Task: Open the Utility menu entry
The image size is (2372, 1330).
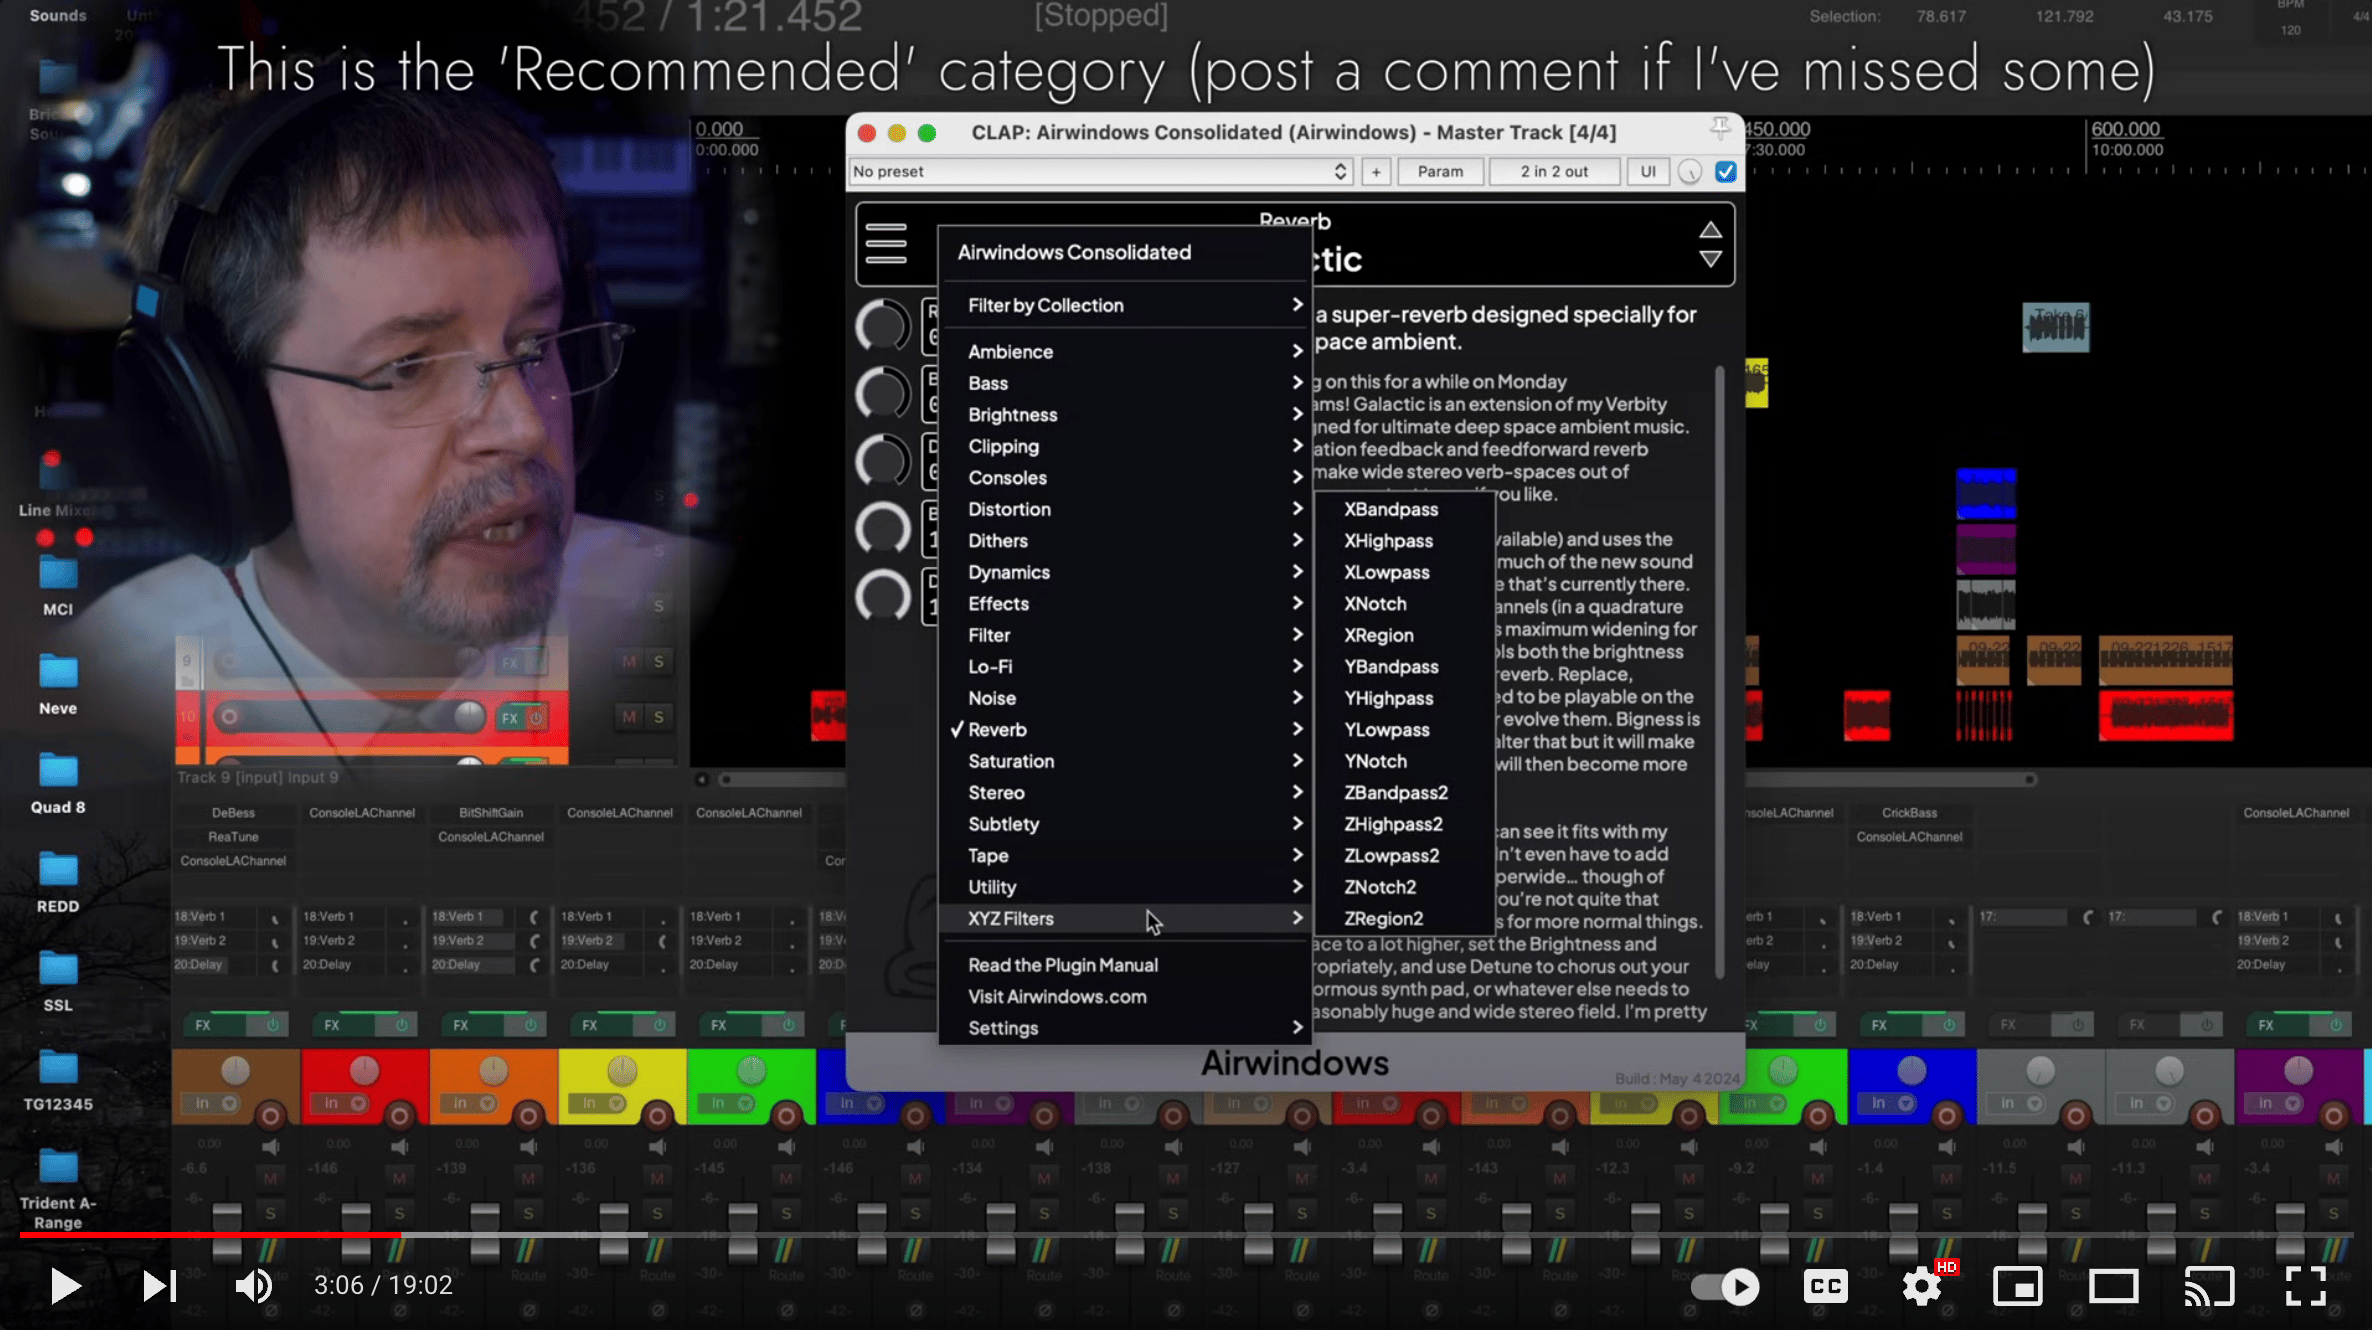Action: (x=1125, y=887)
